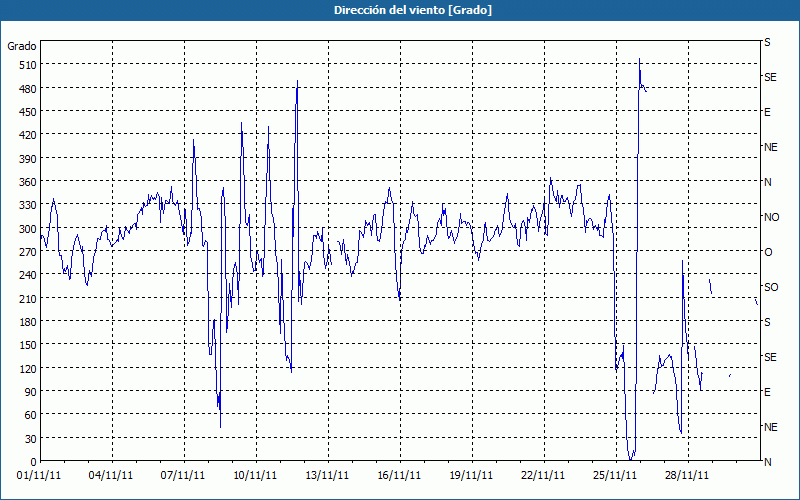Click the 28/11/11 date label
Screen dimensions: 800x500
point(687,476)
